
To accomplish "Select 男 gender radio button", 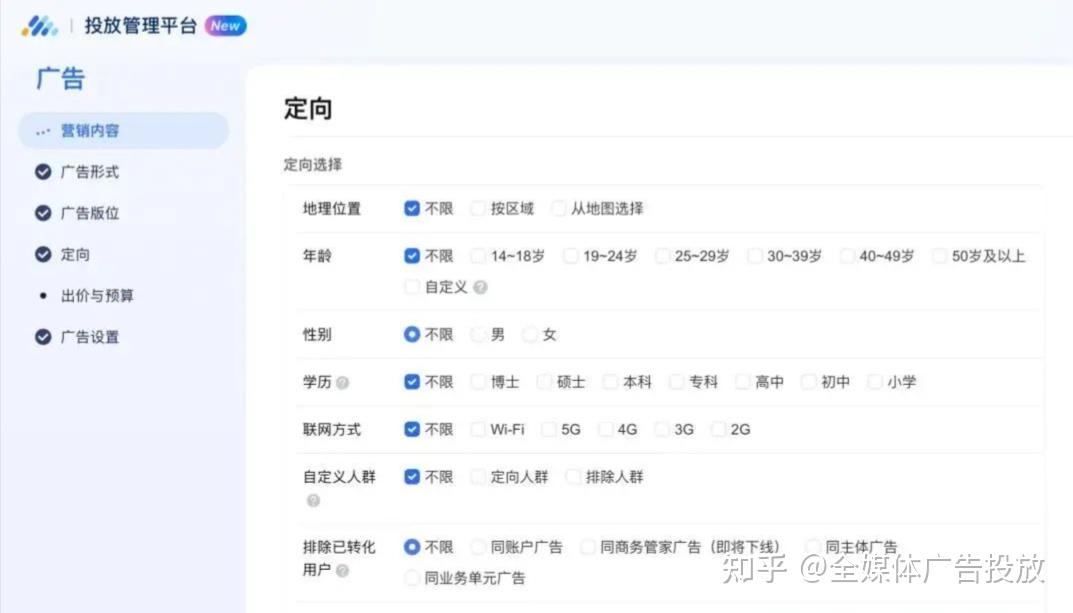I will [x=478, y=335].
